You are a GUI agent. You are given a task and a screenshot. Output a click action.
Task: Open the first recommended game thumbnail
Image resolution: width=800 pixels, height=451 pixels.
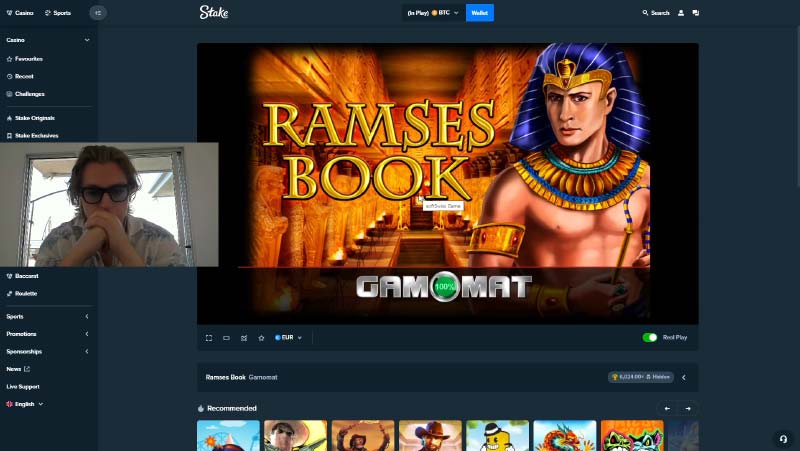pos(228,435)
